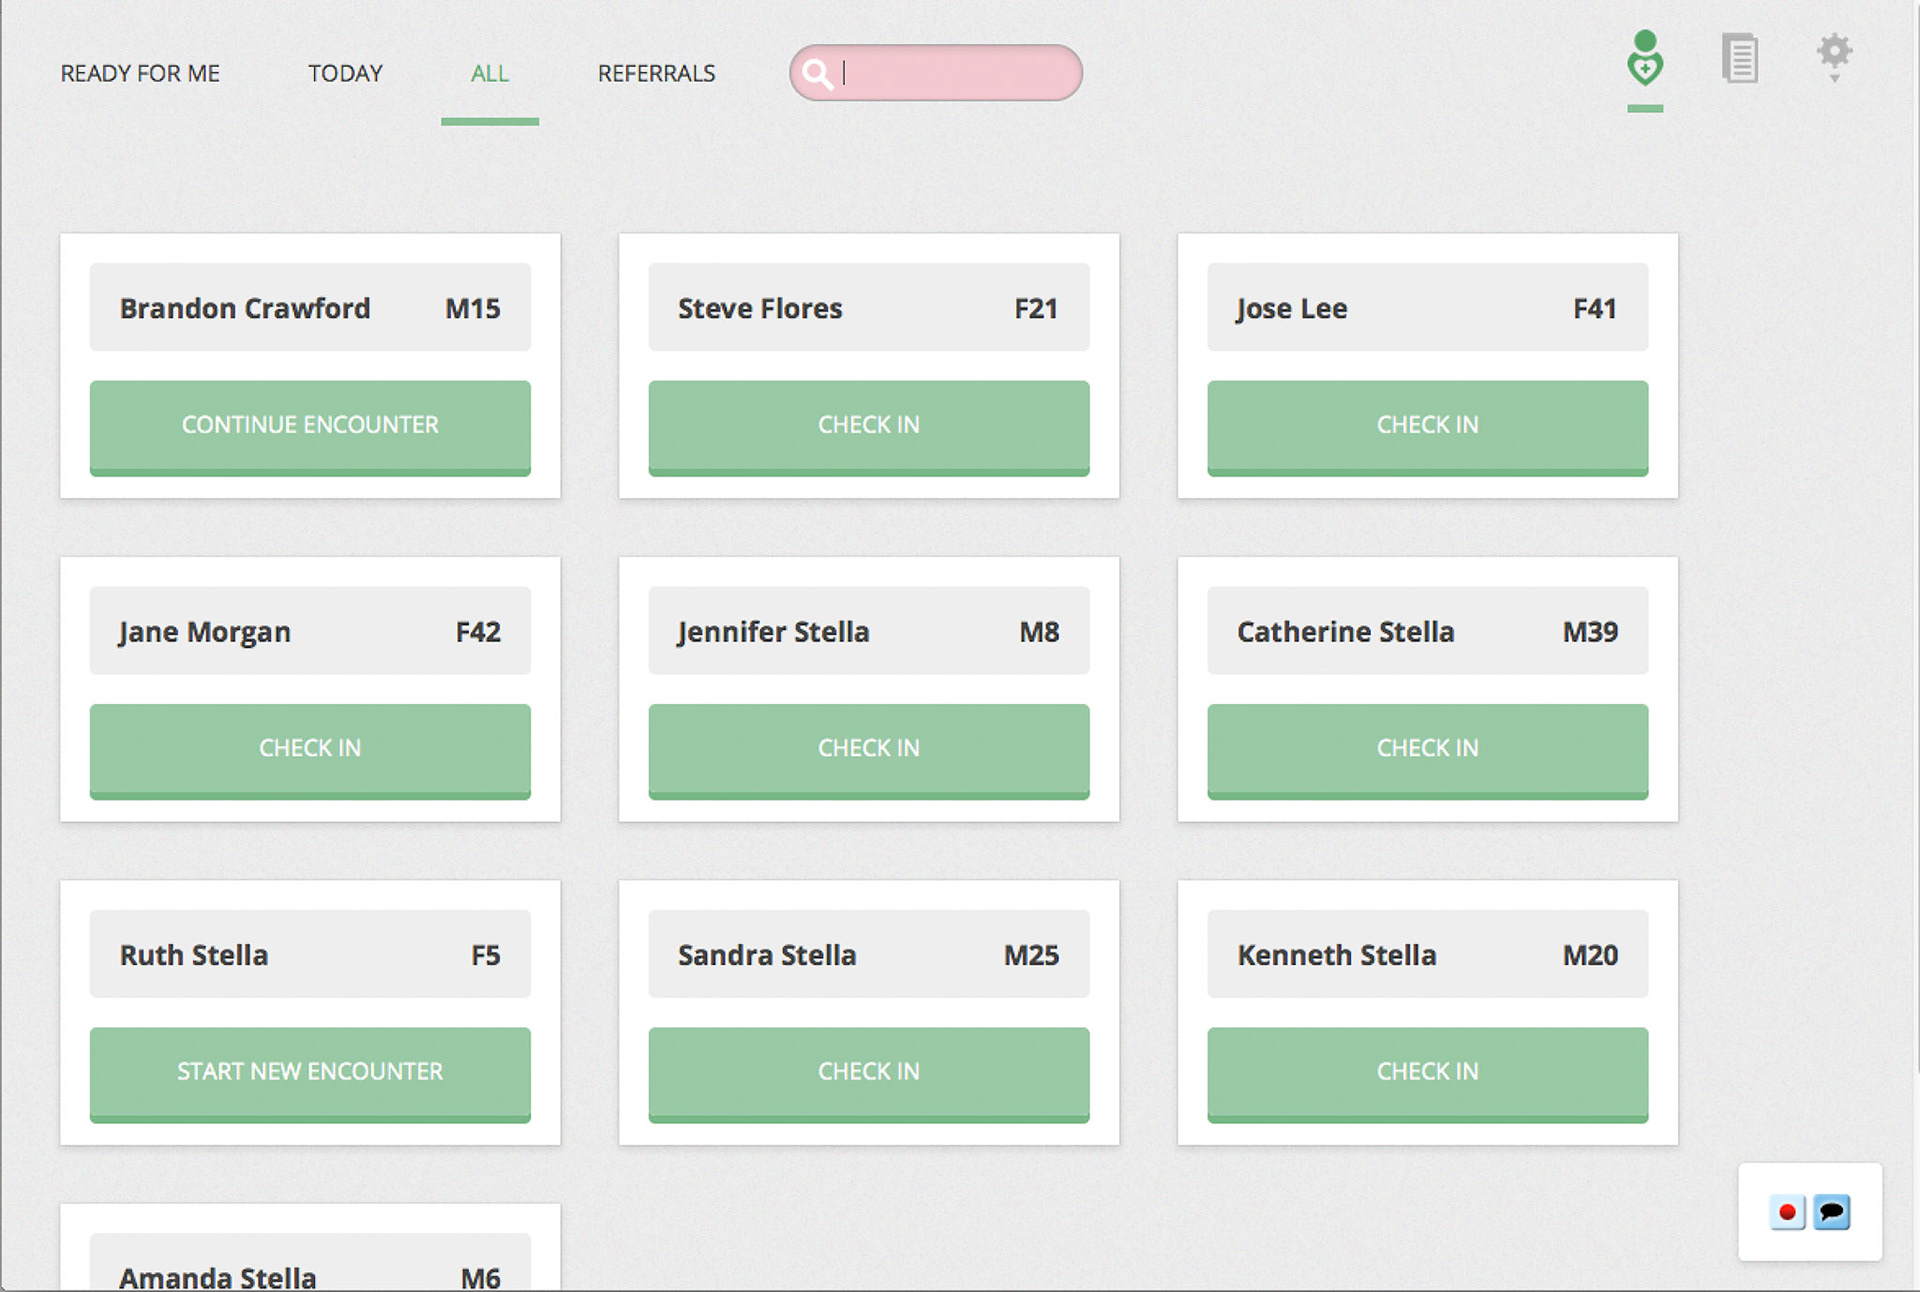Click the magnifier search icon

click(x=817, y=74)
